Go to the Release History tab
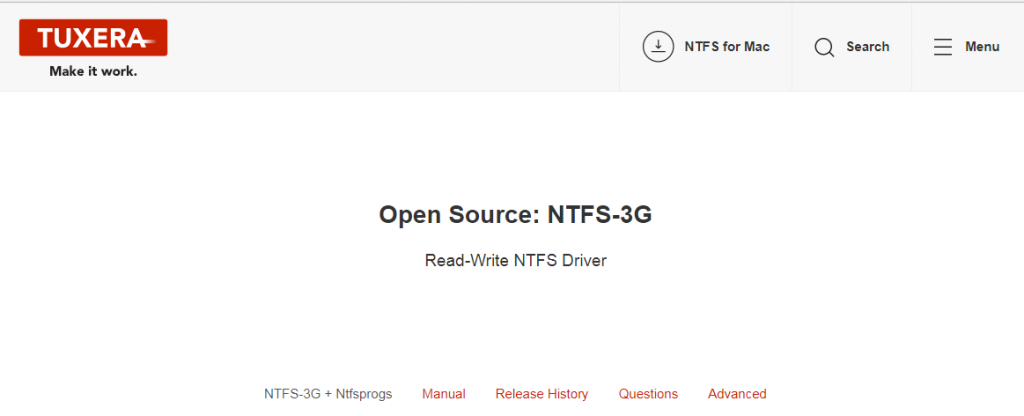1024x416 pixels. pos(542,394)
